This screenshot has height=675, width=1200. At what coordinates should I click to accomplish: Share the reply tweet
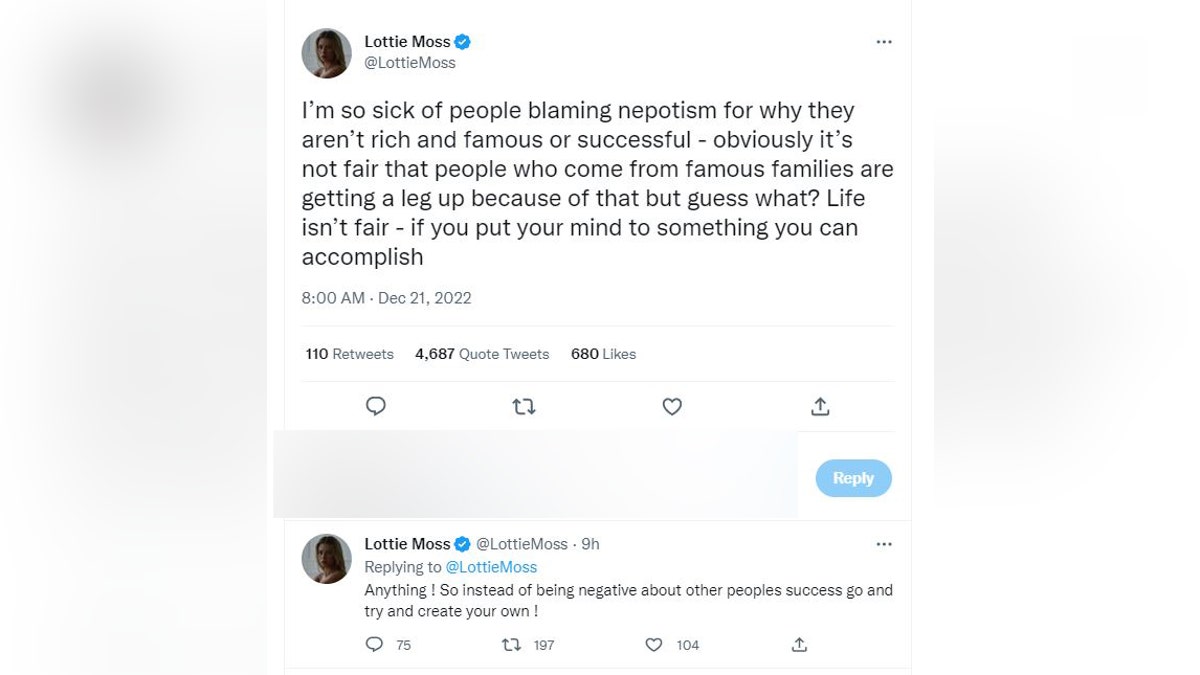(x=799, y=645)
